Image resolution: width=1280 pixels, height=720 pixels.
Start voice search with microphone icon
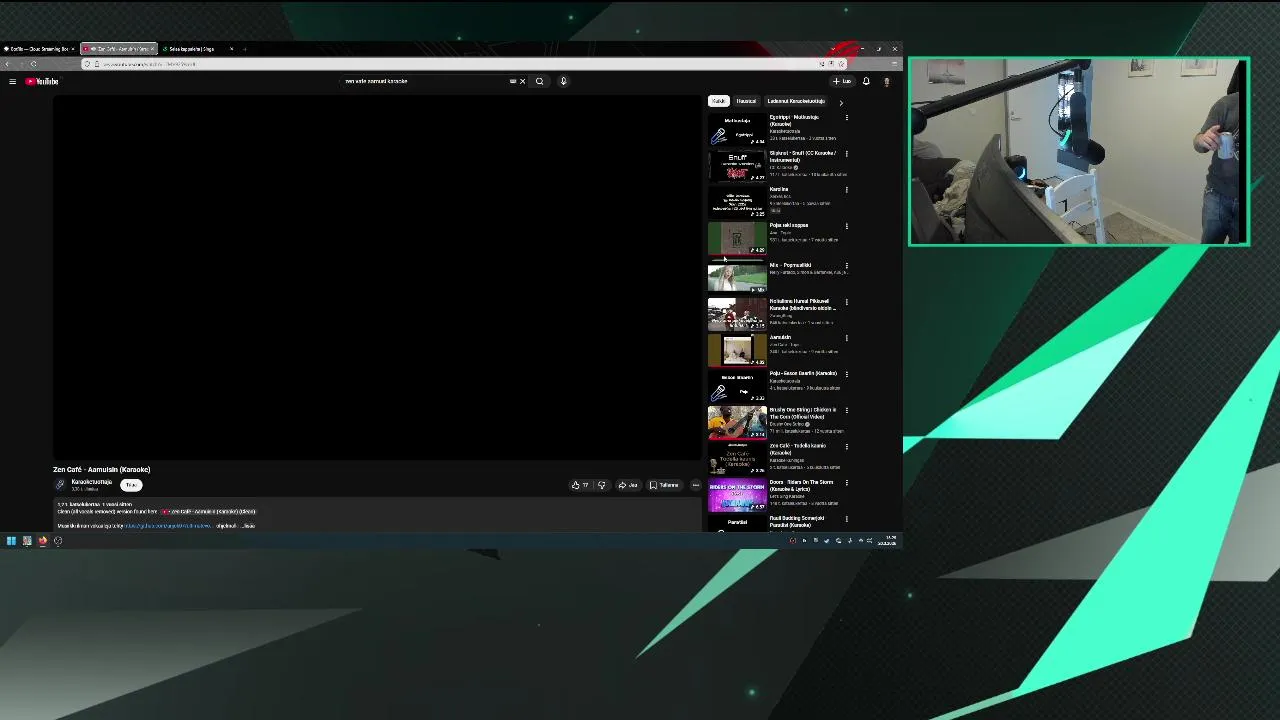(563, 81)
